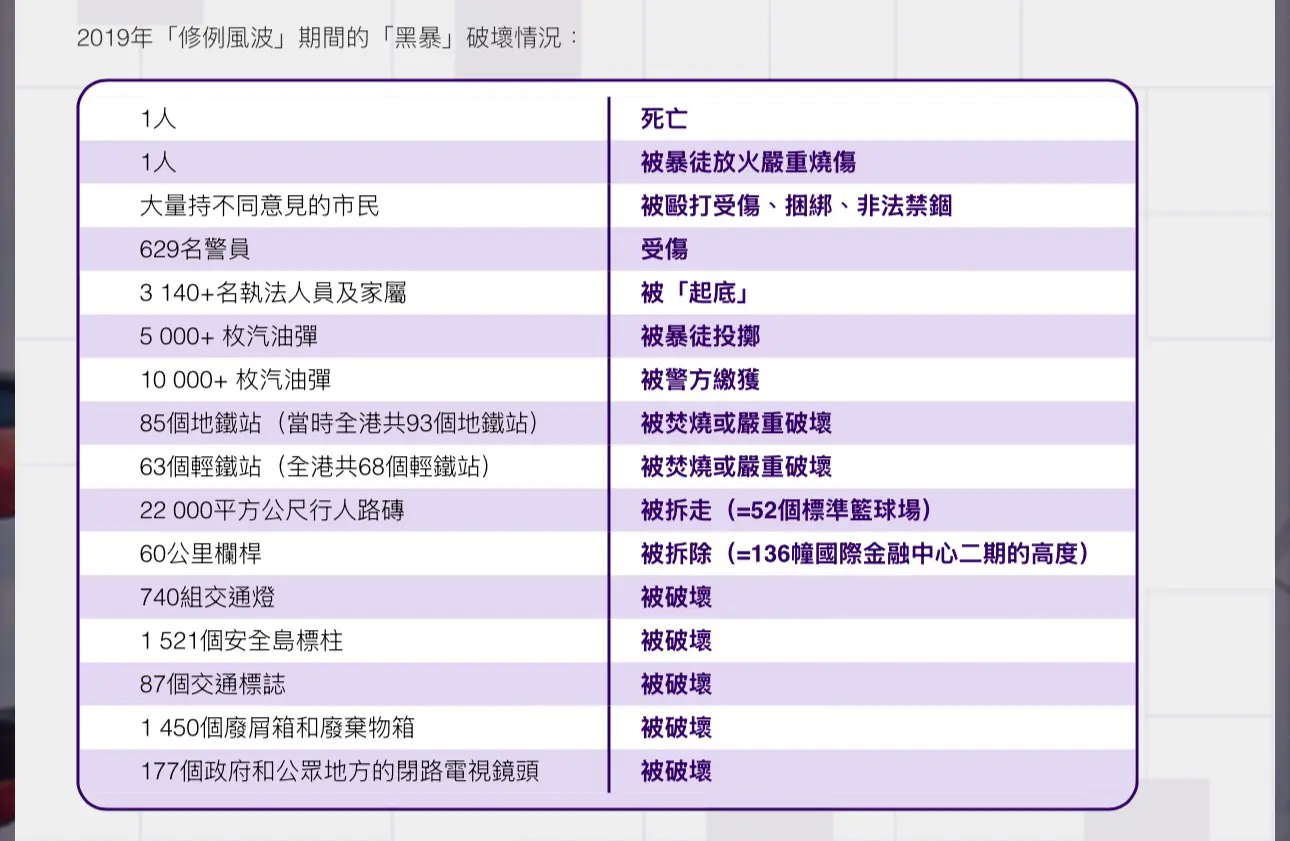The height and width of the screenshot is (841, 1290).
Task: Select '10 000+ 枚汽油彈' cell
Action: (235, 380)
